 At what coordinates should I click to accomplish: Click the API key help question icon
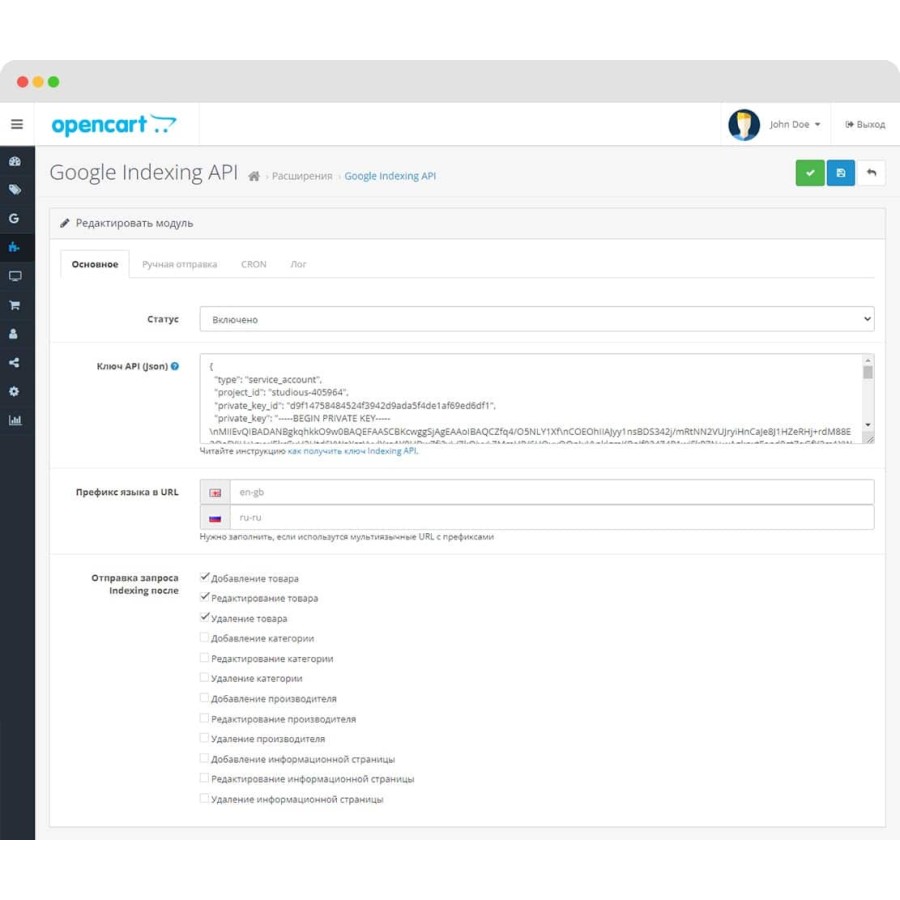[x=174, y=366]
